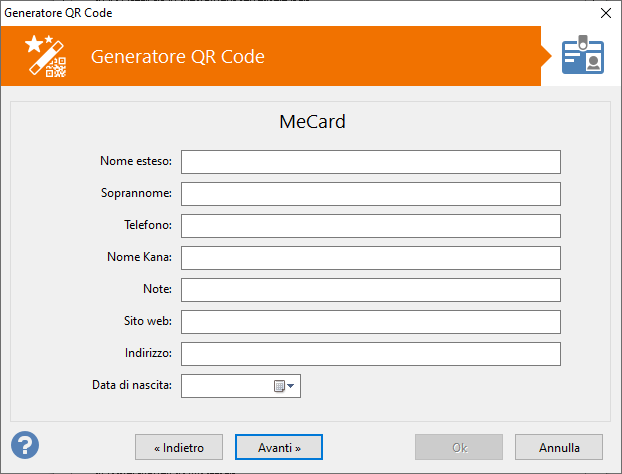Viewport: 622px width, 474px height.
Task: Click into the Nome esteso field
Action: pyautogui.click(x=370, y=162)
